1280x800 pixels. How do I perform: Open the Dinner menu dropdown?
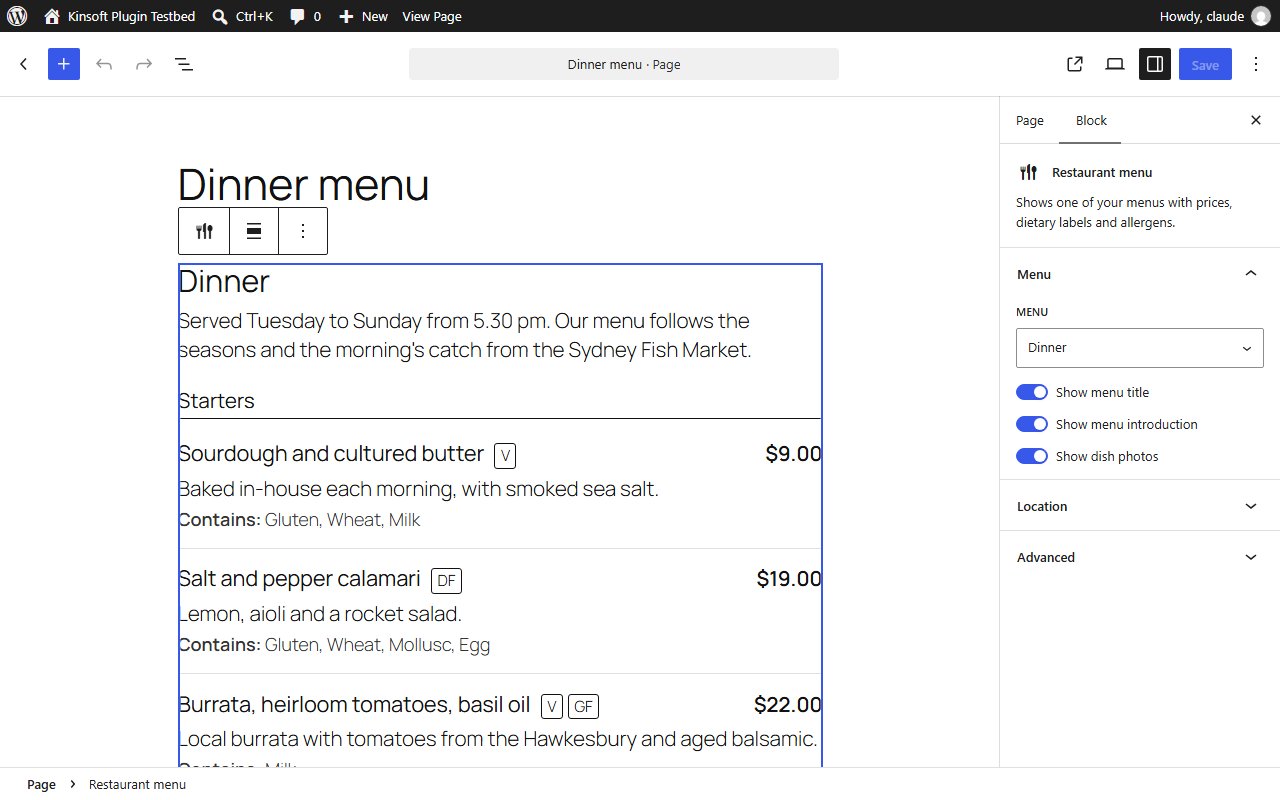point(1140,348)
